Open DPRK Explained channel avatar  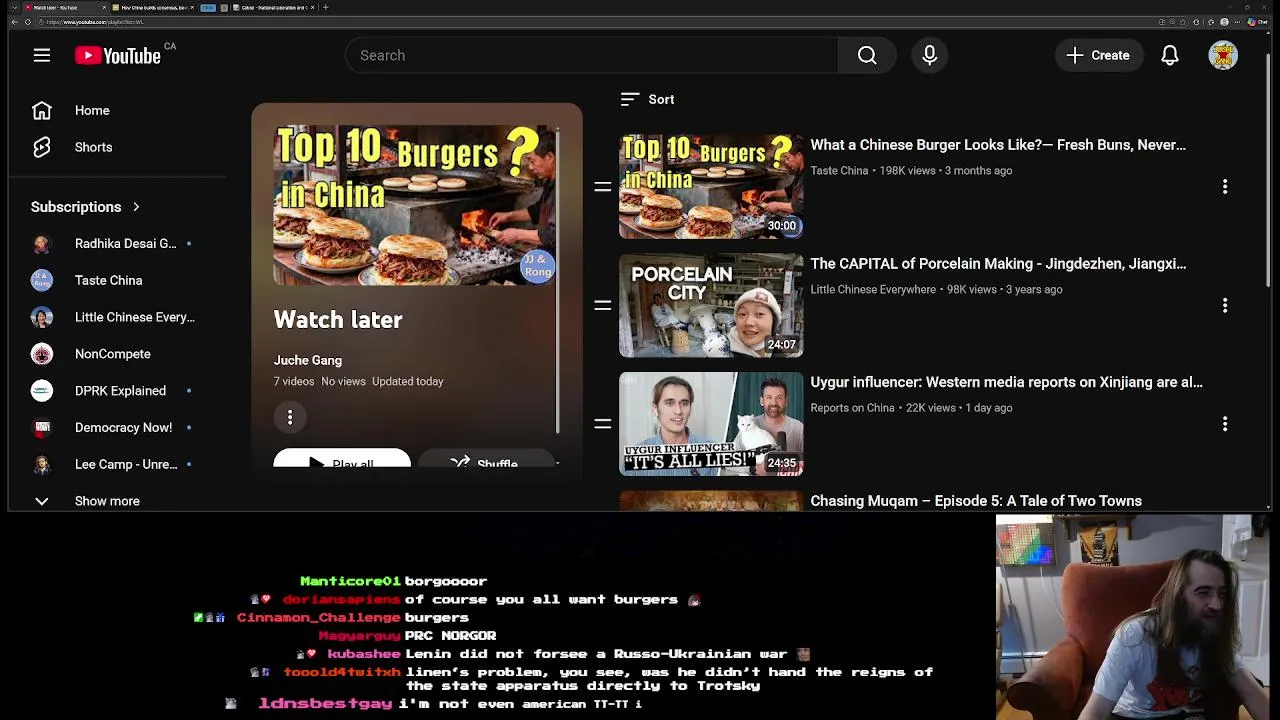pos(41,390)
